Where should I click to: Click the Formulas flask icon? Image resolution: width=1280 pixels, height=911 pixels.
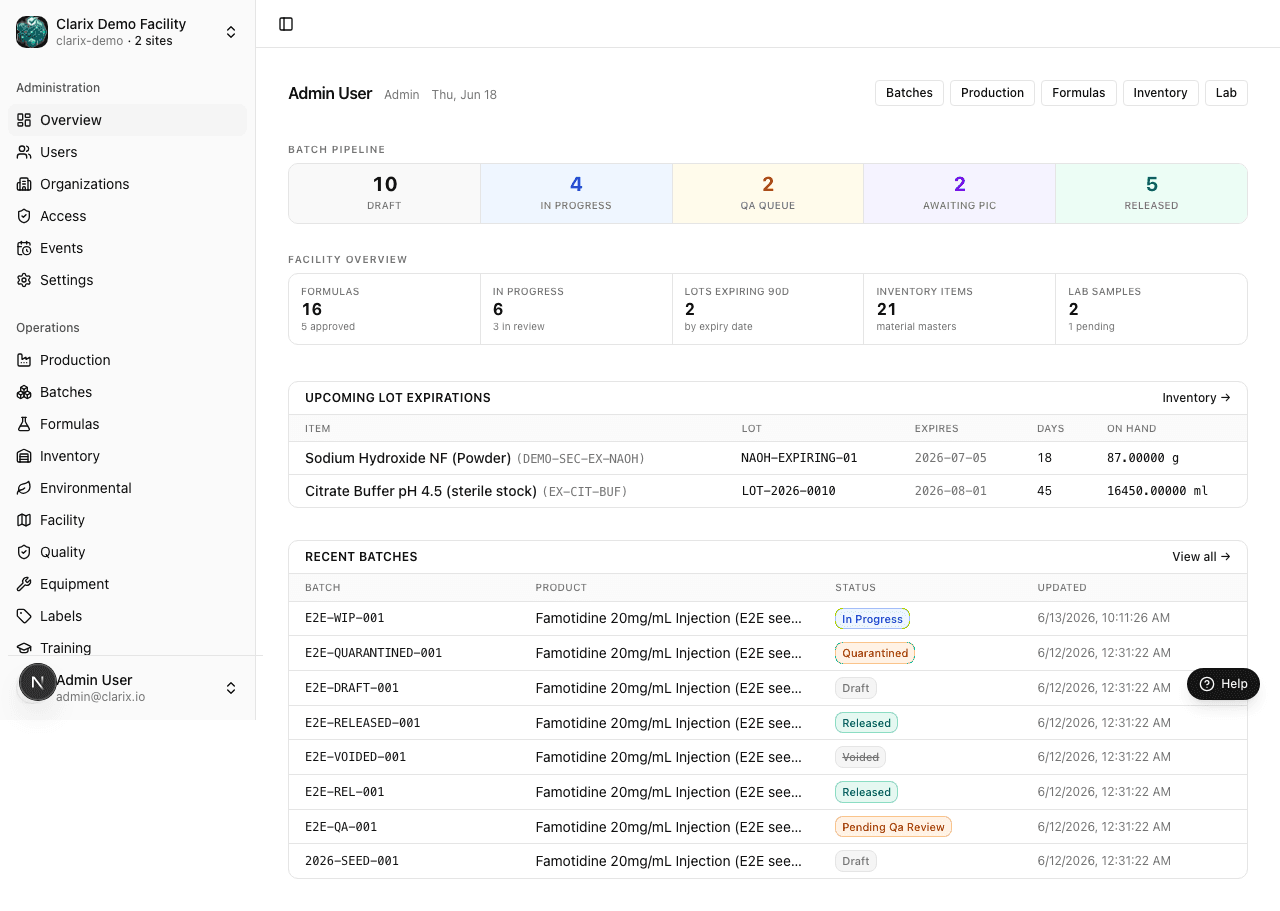coord(24,424)
